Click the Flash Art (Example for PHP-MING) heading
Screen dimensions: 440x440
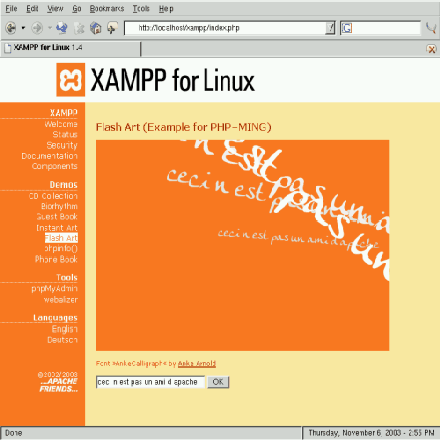coord(183,127)
